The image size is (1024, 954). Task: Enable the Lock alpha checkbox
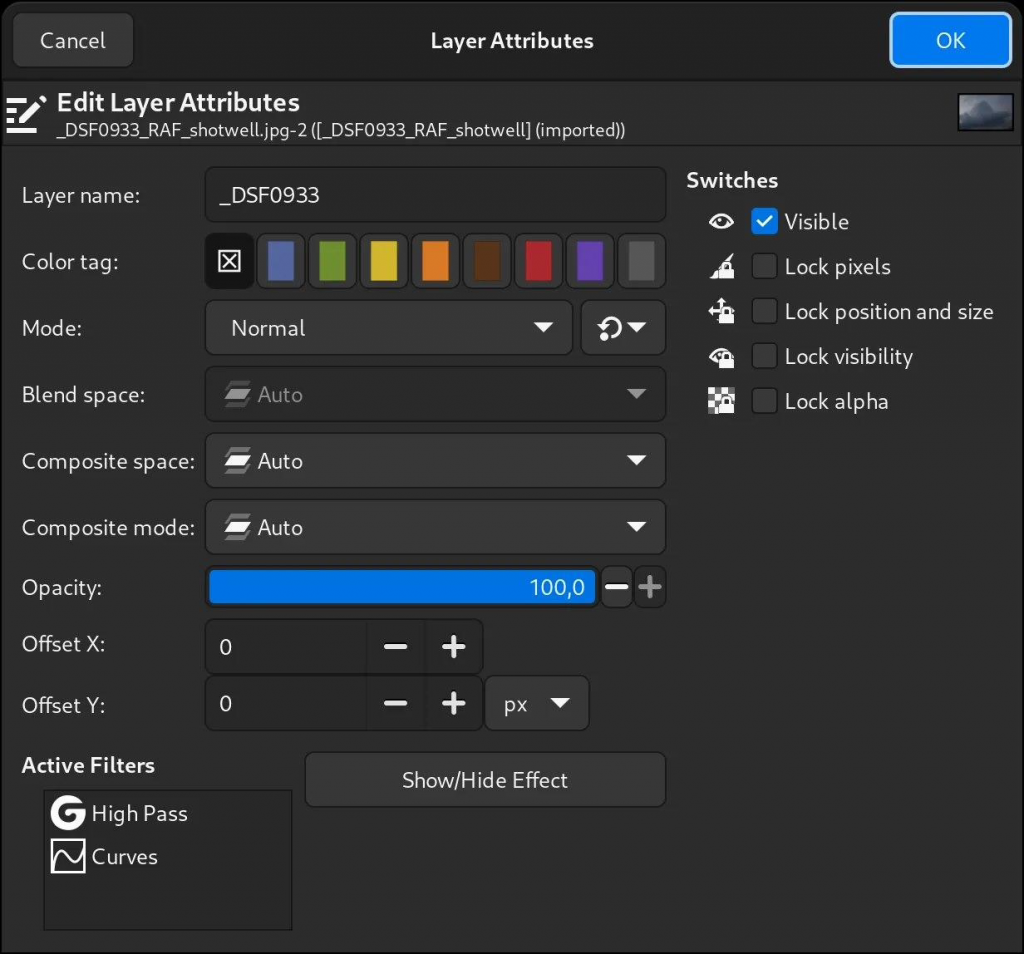coord(764,401)
